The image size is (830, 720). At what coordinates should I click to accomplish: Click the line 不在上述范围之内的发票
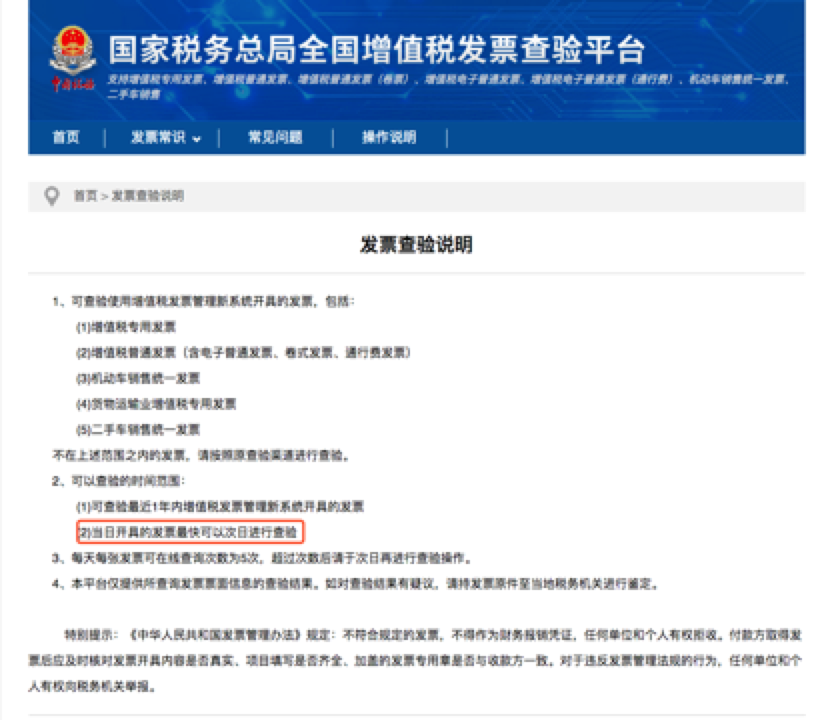[201, 455]
